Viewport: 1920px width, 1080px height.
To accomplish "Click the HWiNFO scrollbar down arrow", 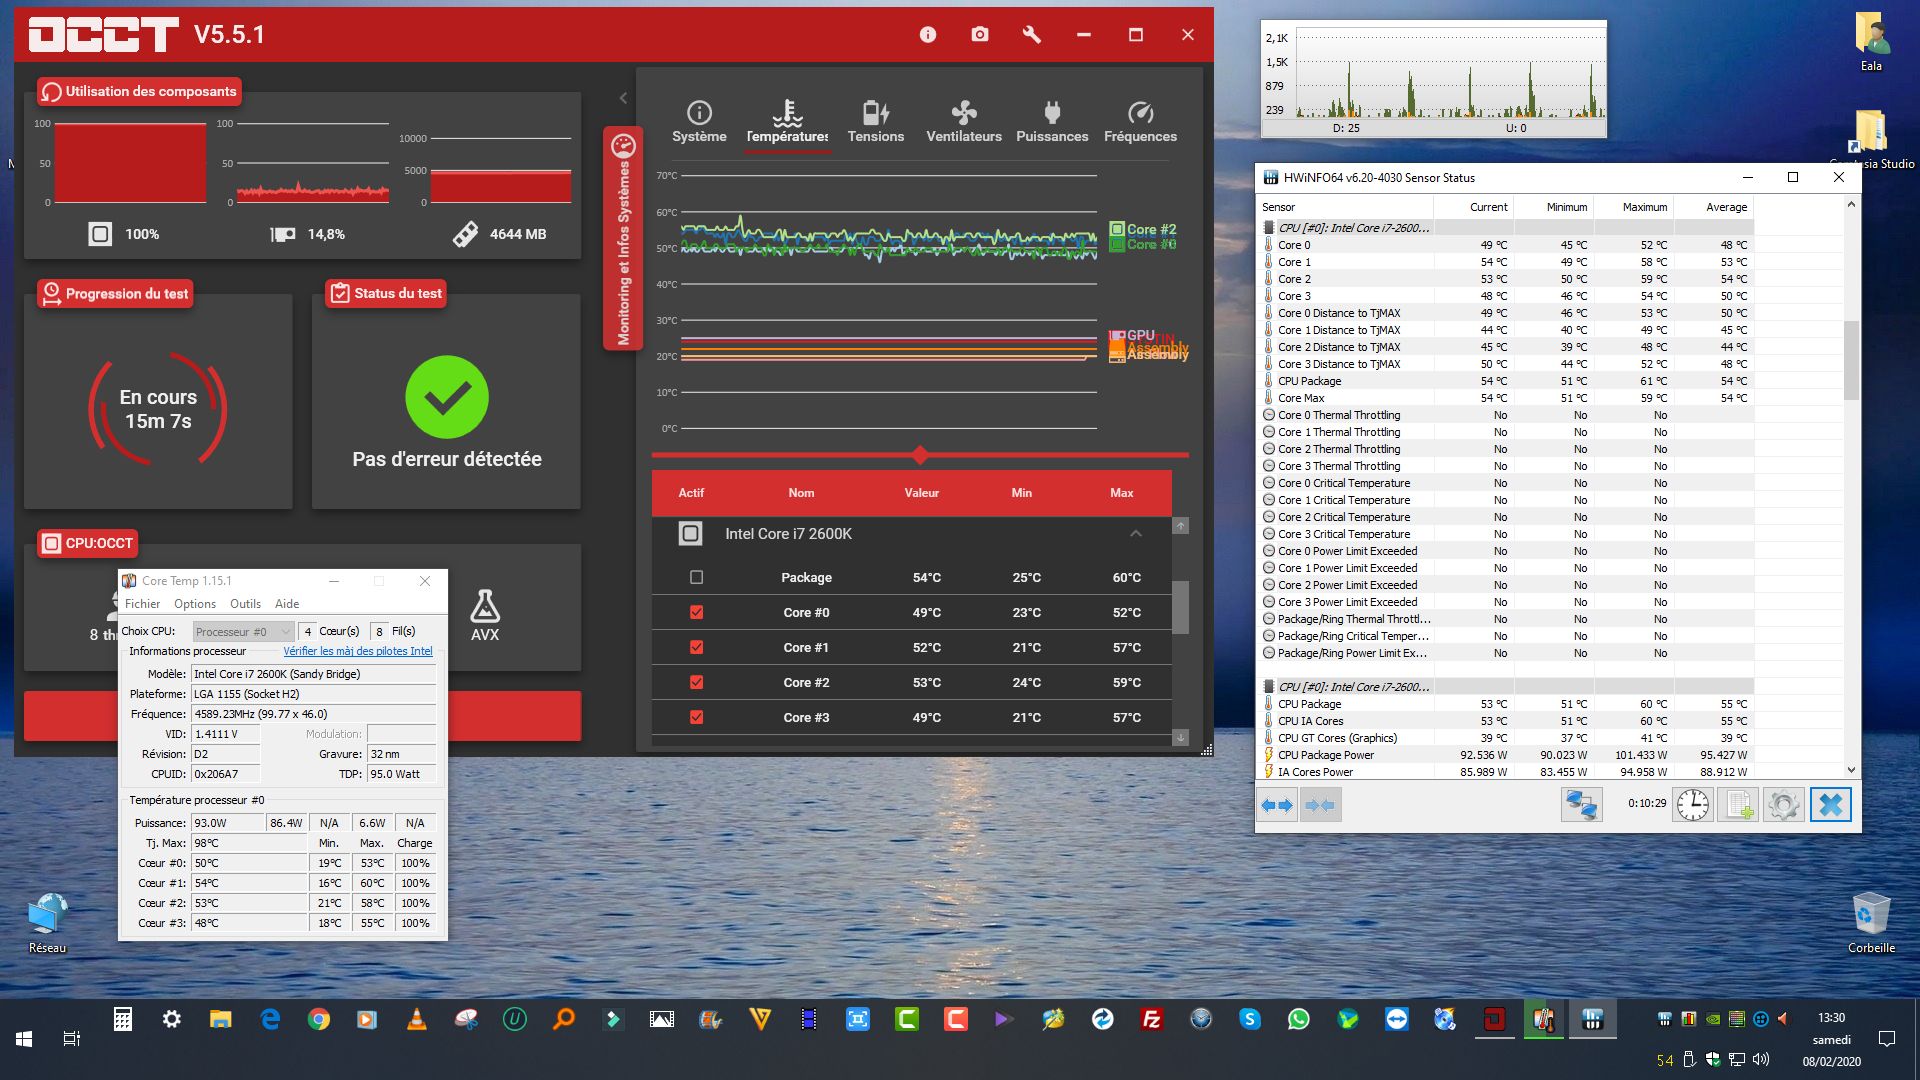I will (1851, 770).
